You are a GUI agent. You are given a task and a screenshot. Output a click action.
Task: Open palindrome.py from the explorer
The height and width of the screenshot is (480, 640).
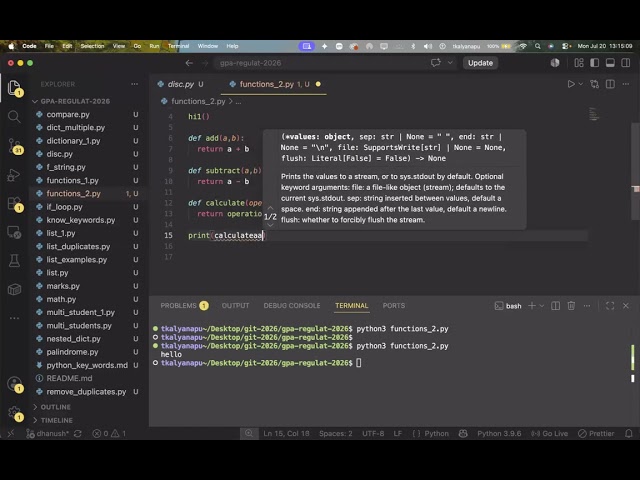(x=72, y=352)
